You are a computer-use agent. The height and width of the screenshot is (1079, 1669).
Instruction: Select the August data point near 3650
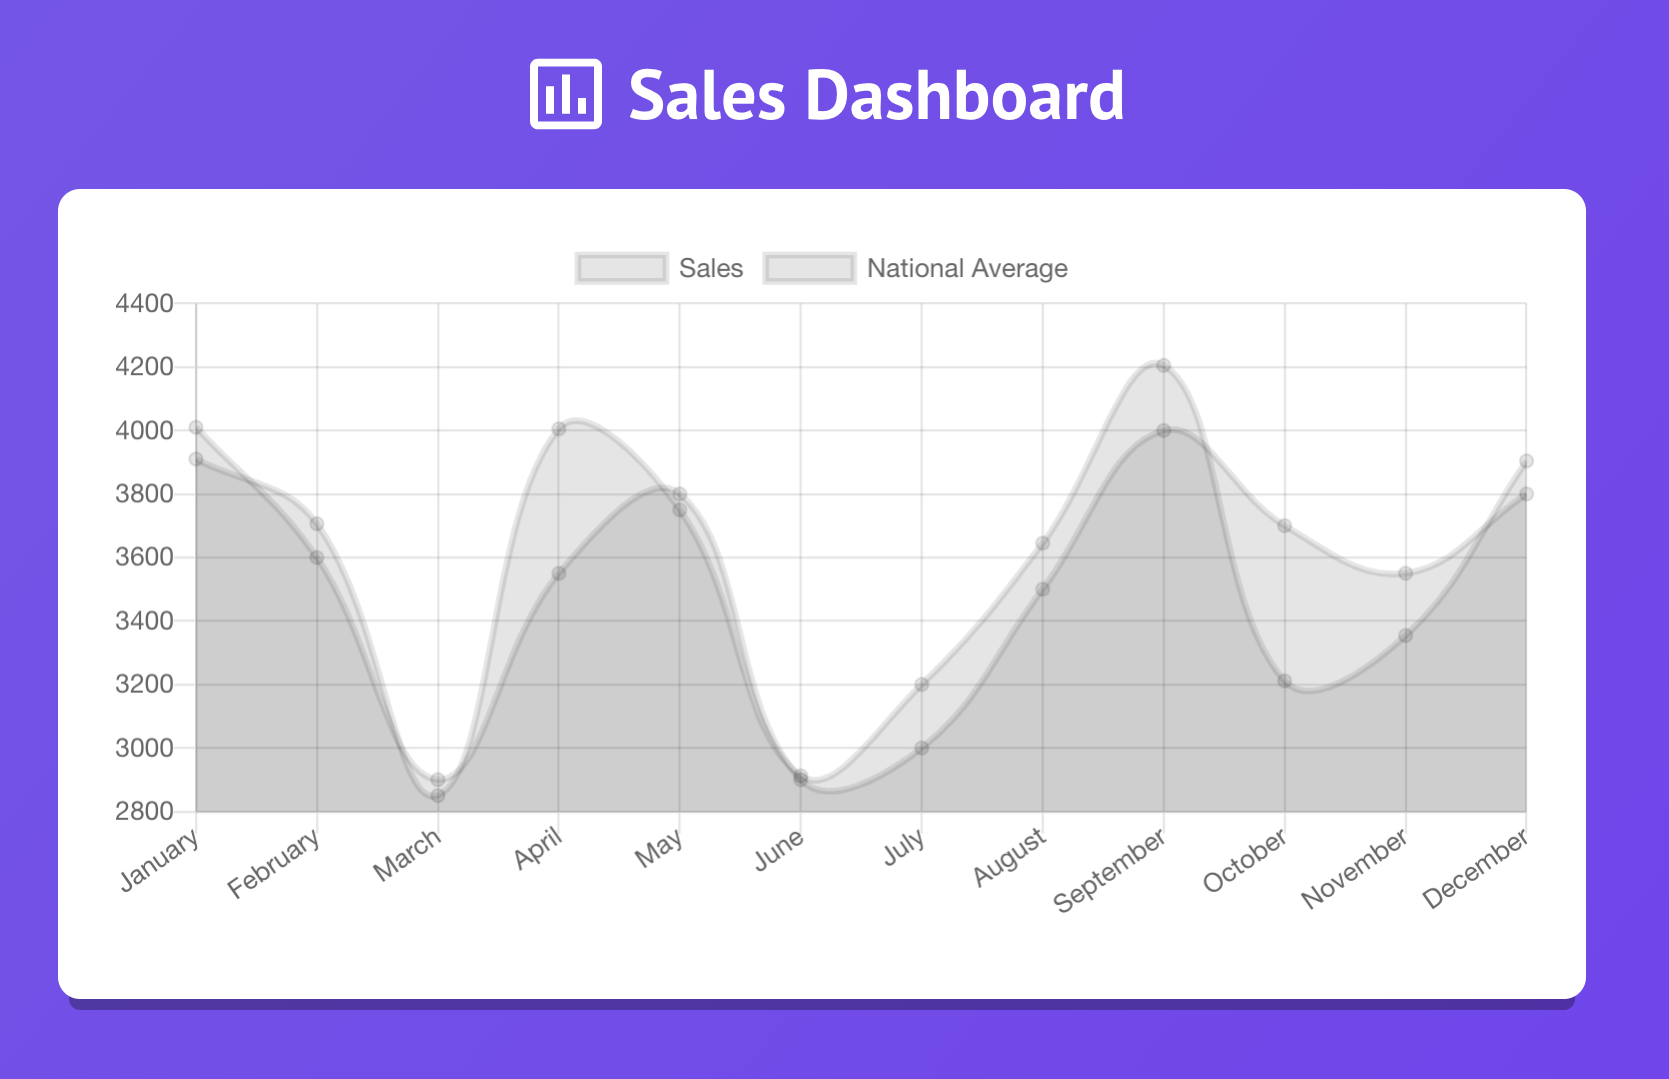pyautogui.click(x=1043, y=543)
